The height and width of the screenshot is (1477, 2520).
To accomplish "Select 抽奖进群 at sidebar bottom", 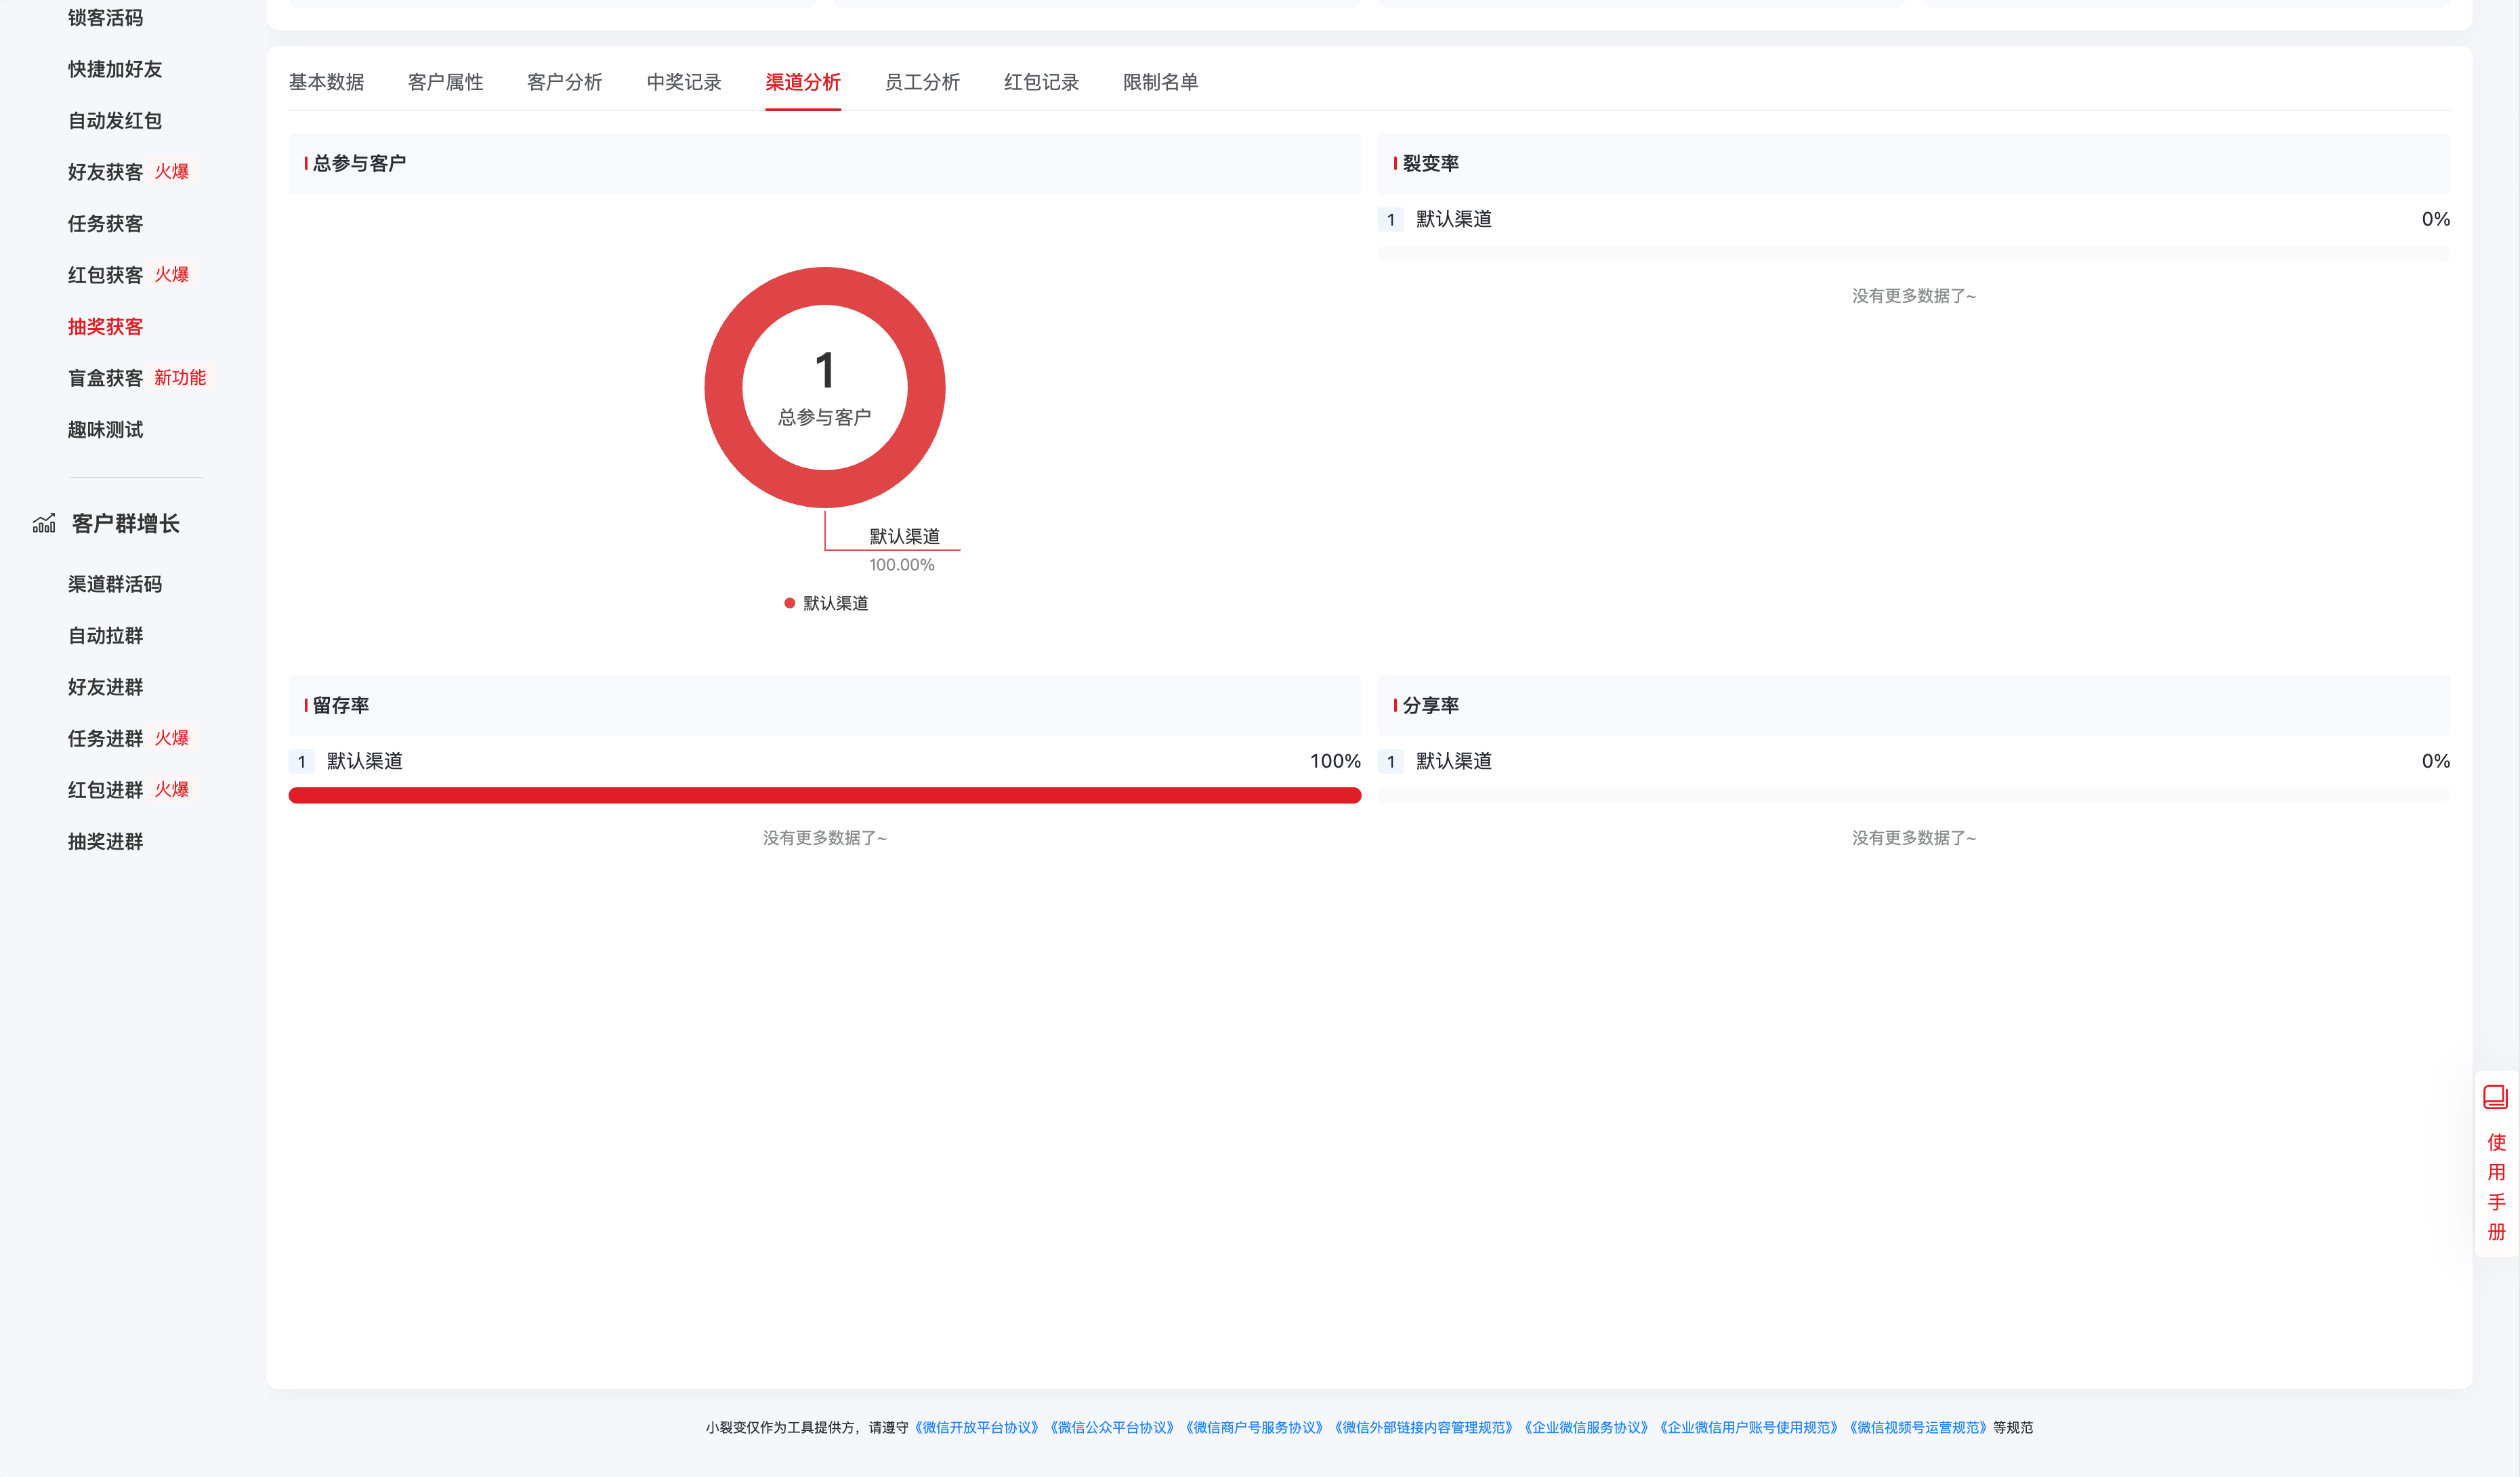I will [x=104, y=841].
